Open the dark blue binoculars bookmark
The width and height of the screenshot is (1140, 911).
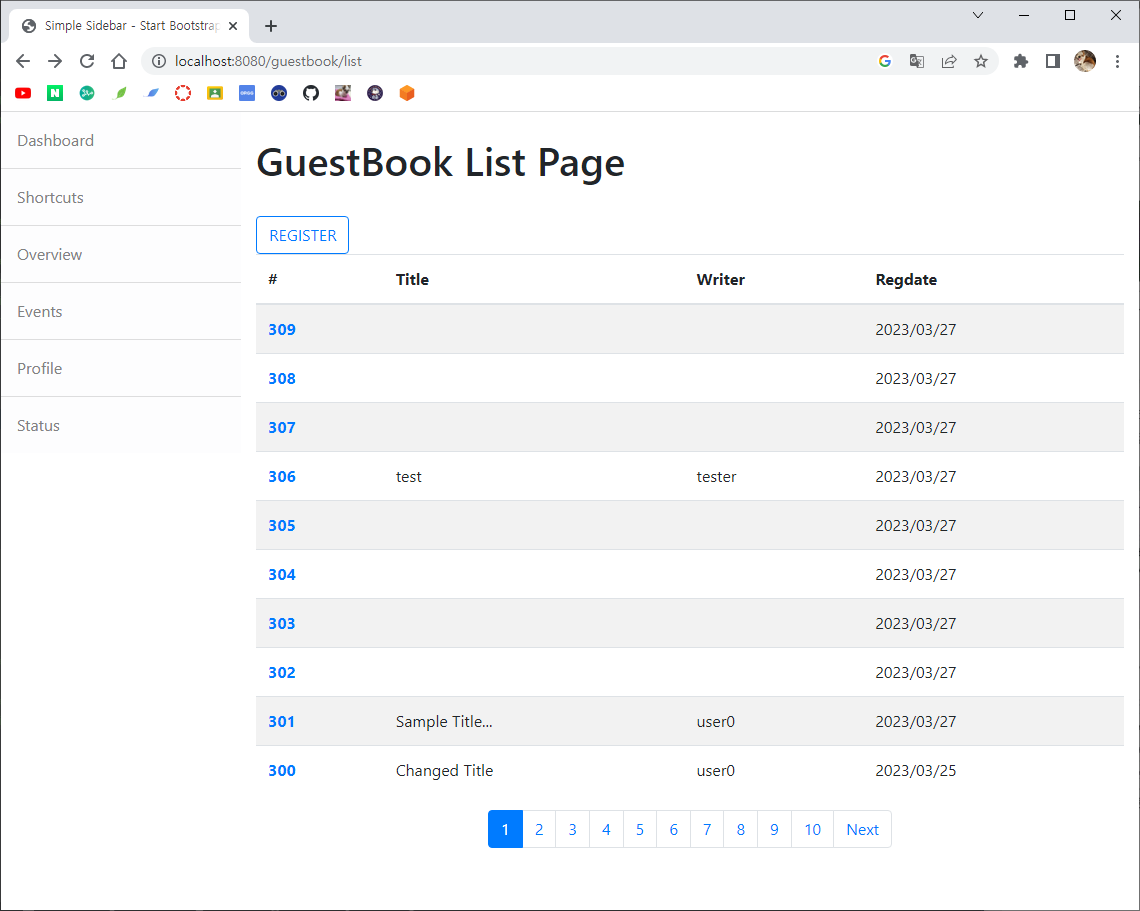point(279,93)
